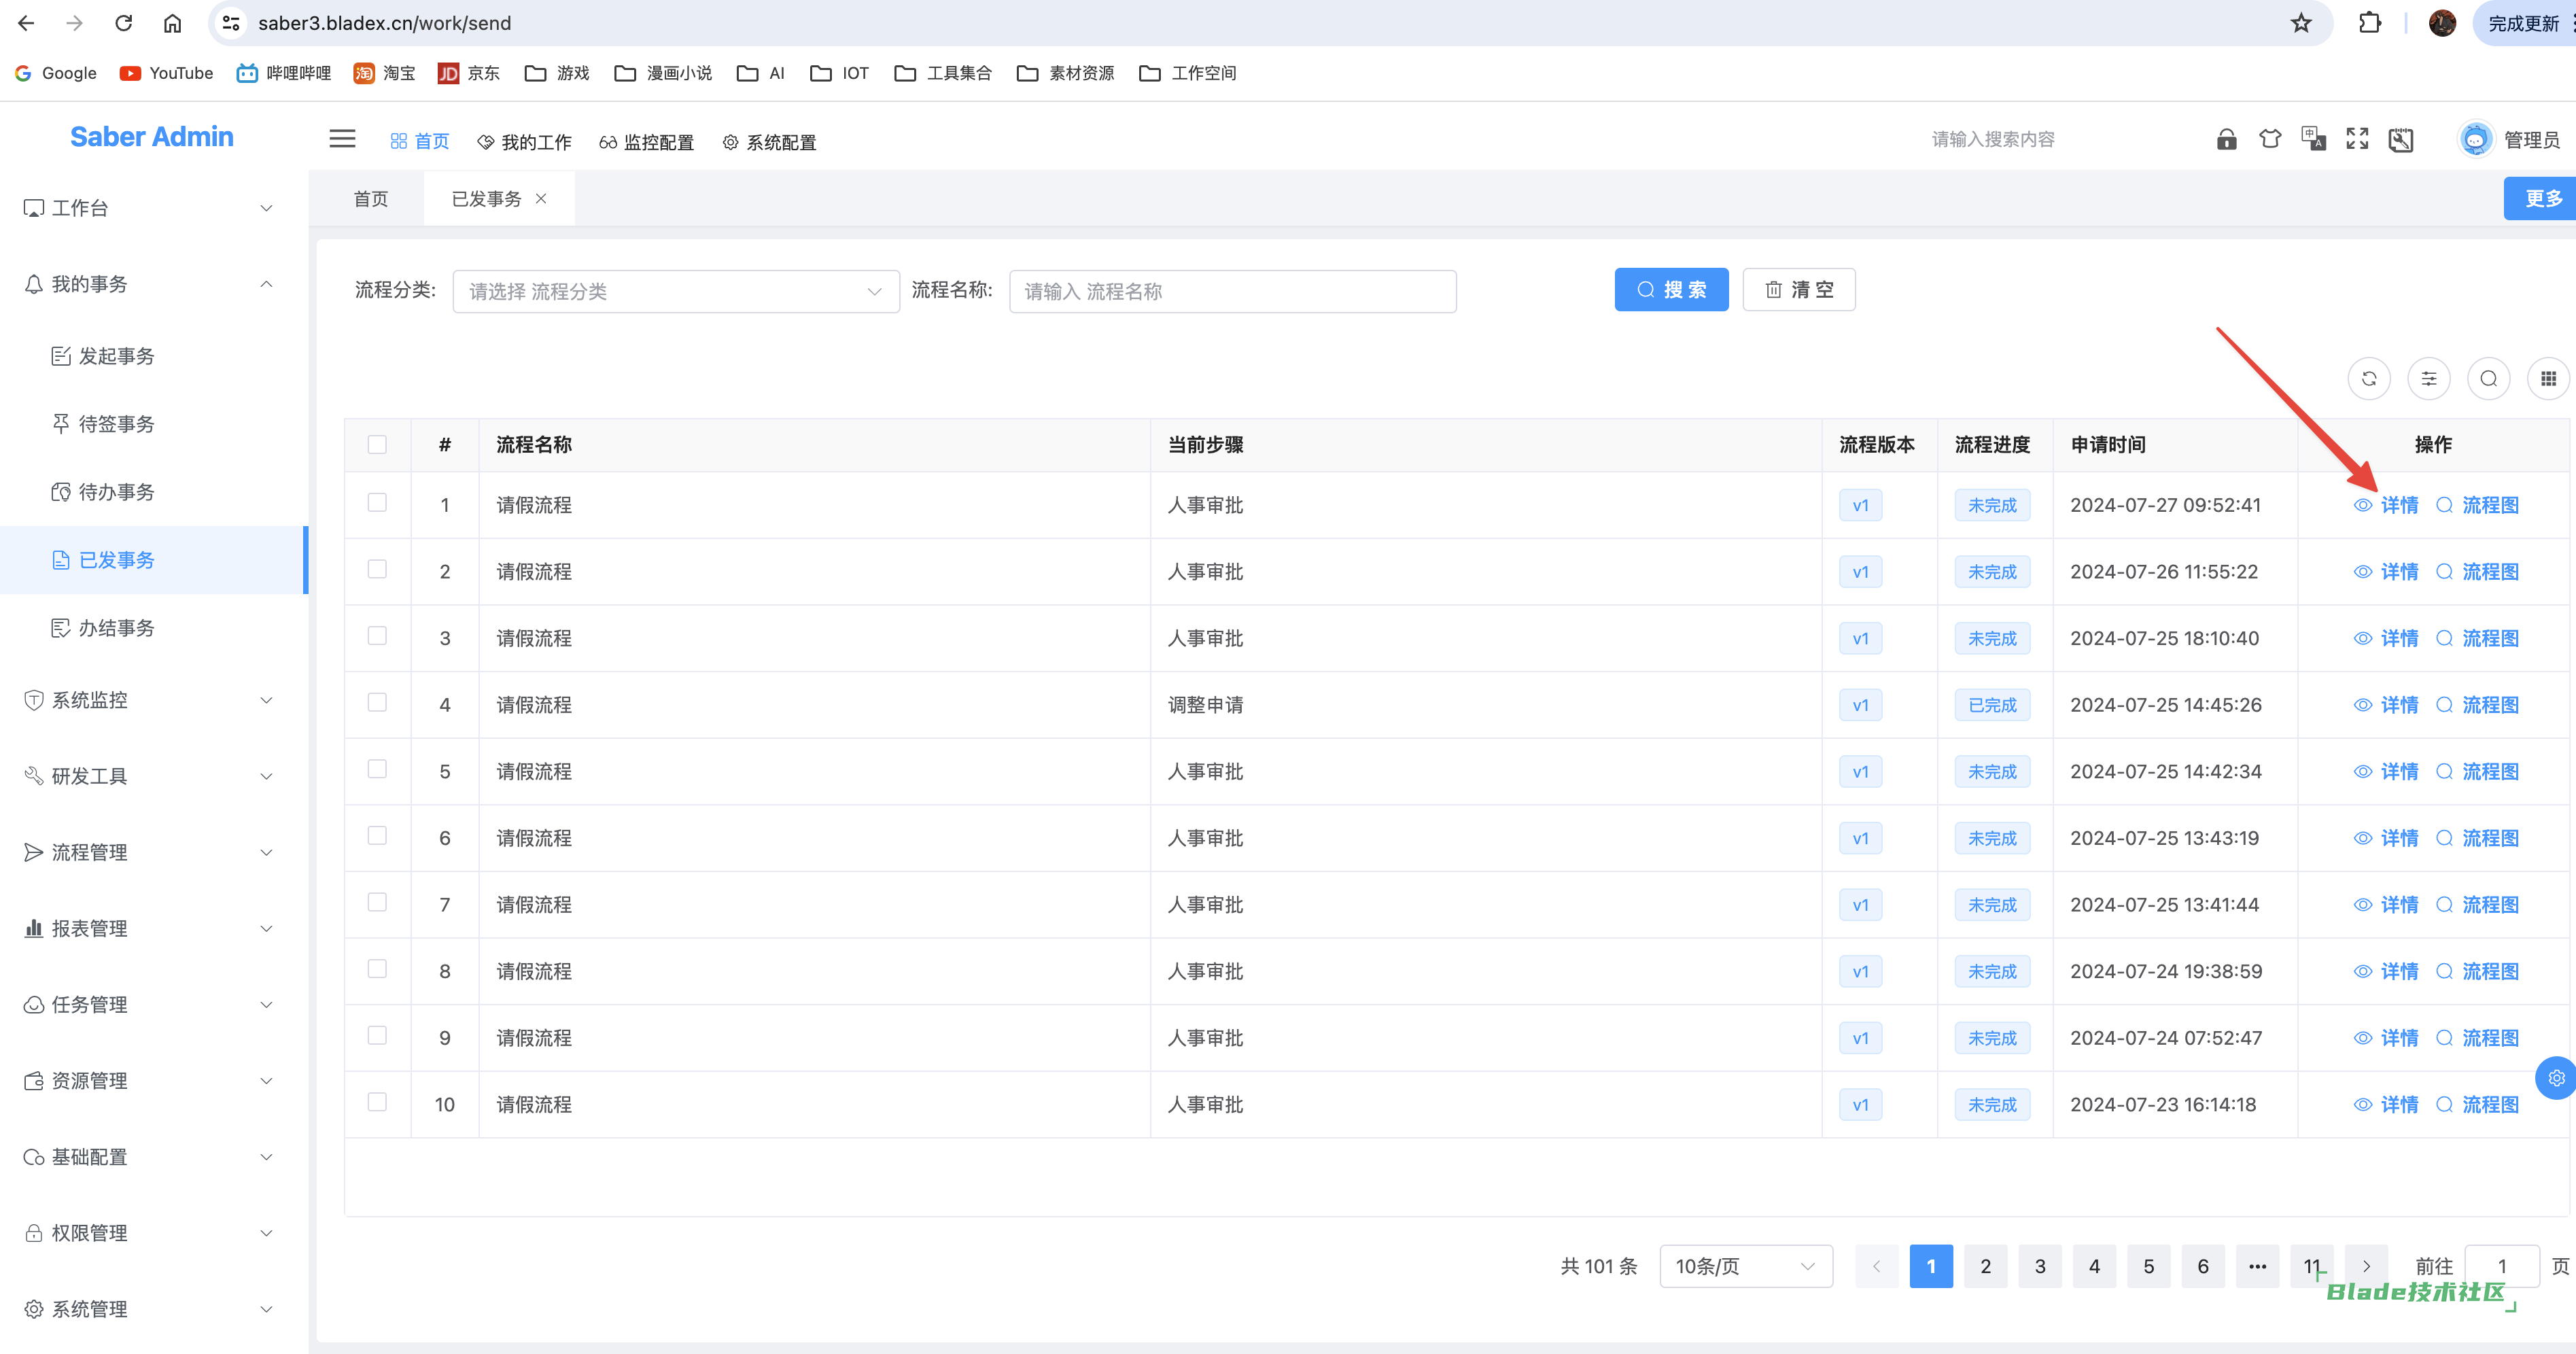Click the lock screen icon in the header
The width and height of the screenshot is (2576, 1354).
coord(2226,139)
